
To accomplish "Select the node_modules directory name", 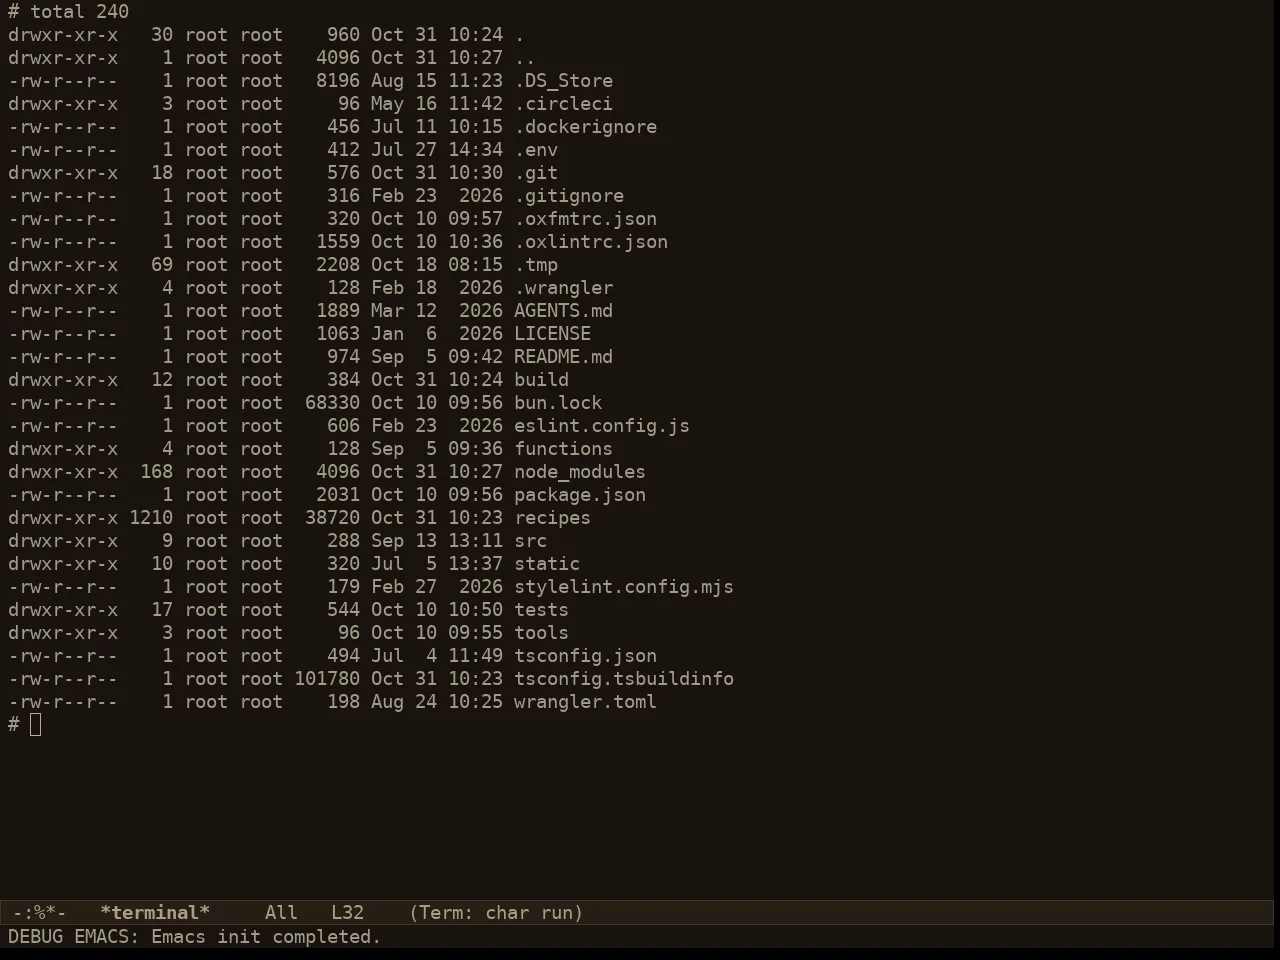I will (580, 472).
